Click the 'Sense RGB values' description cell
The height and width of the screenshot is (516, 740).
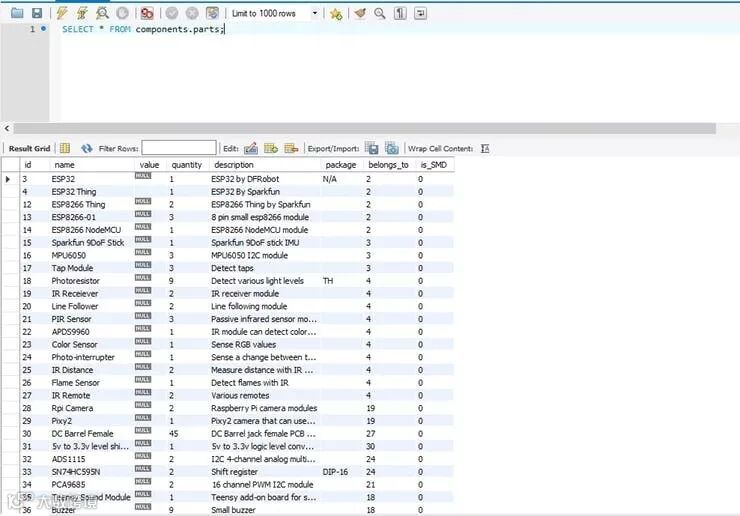(244, 345)
